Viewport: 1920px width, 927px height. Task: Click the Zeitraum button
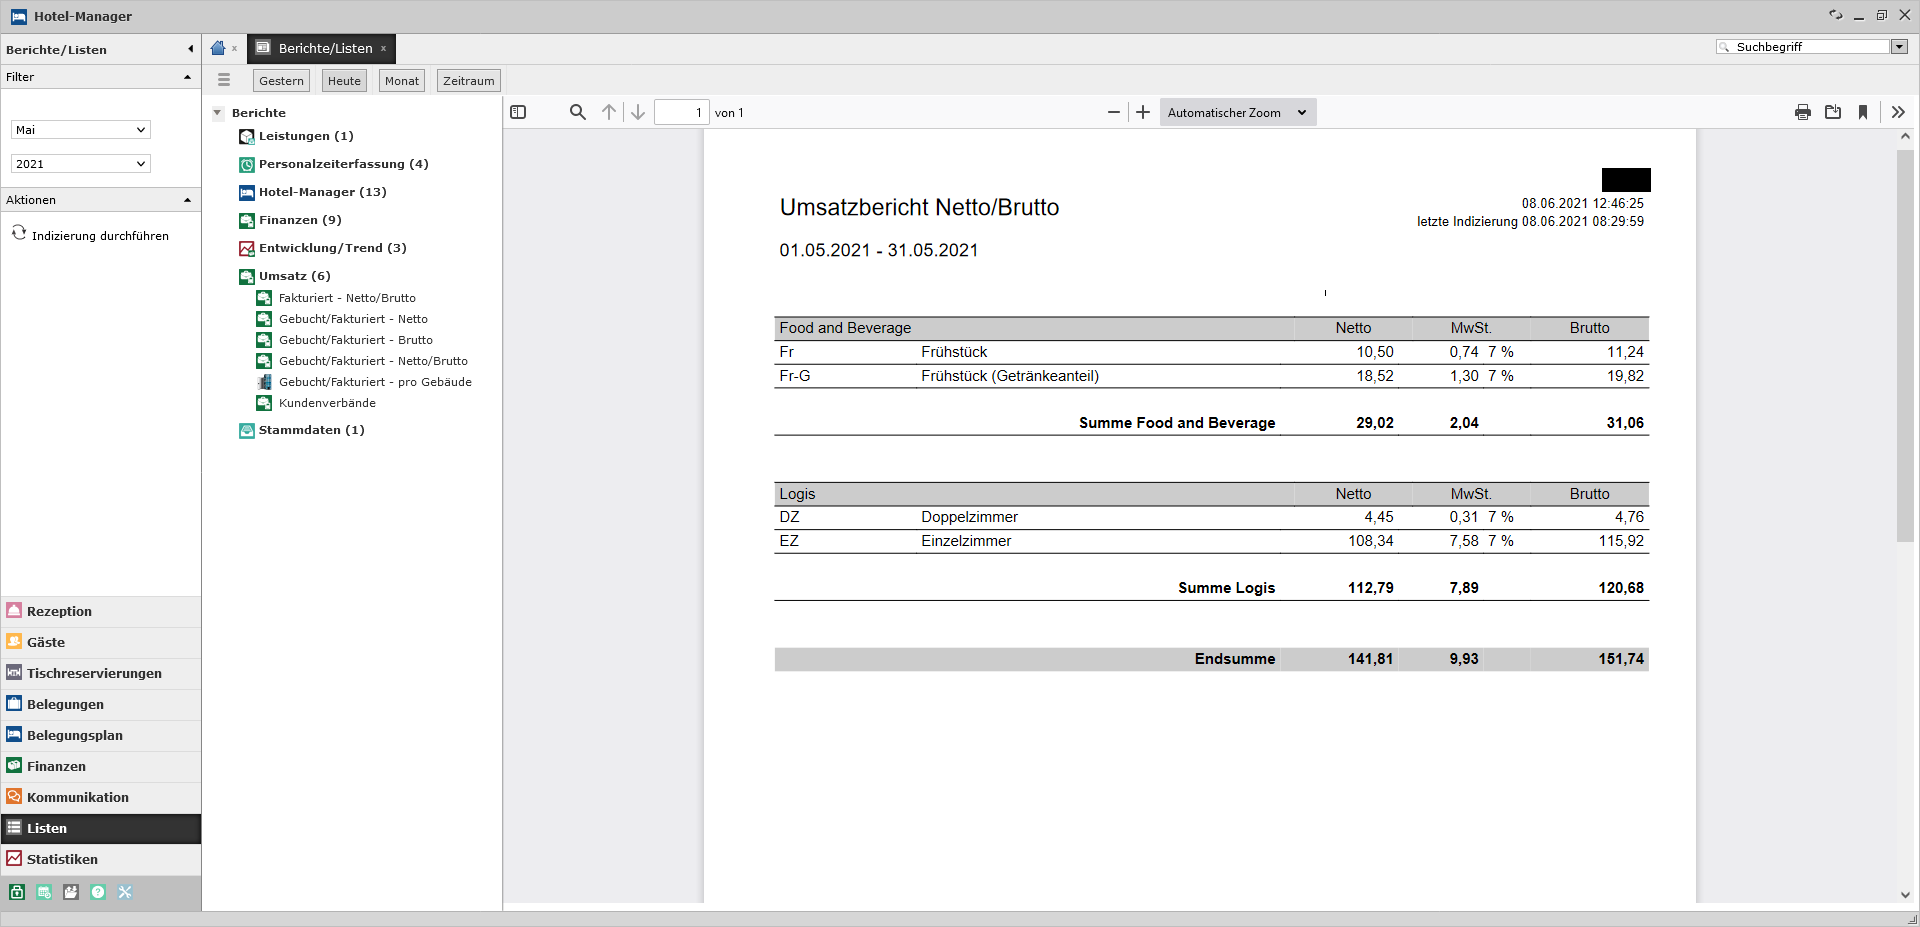[469, 81]
